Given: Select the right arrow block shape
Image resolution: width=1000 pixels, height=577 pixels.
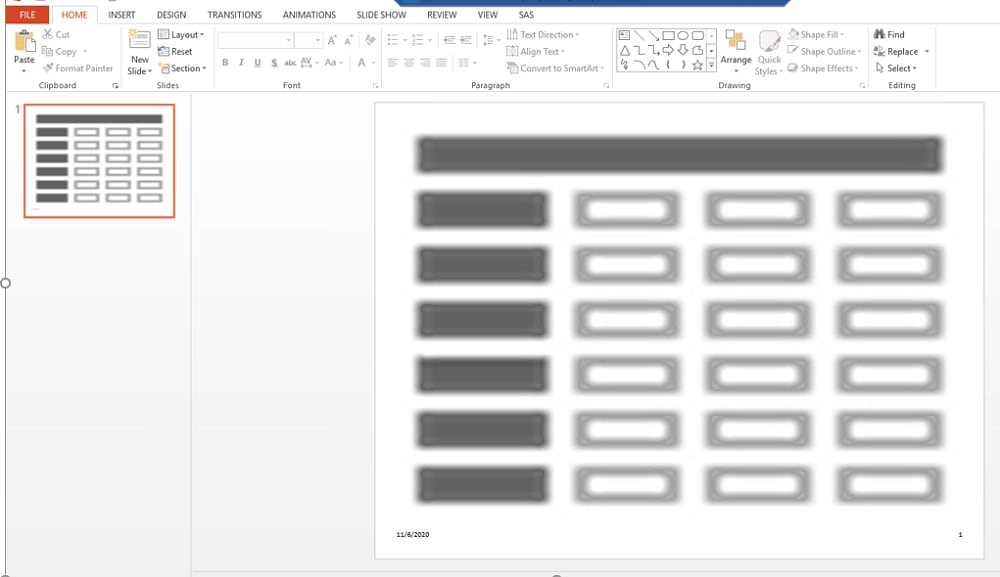Looking at the screenshot, I should (x=668, y=50).
